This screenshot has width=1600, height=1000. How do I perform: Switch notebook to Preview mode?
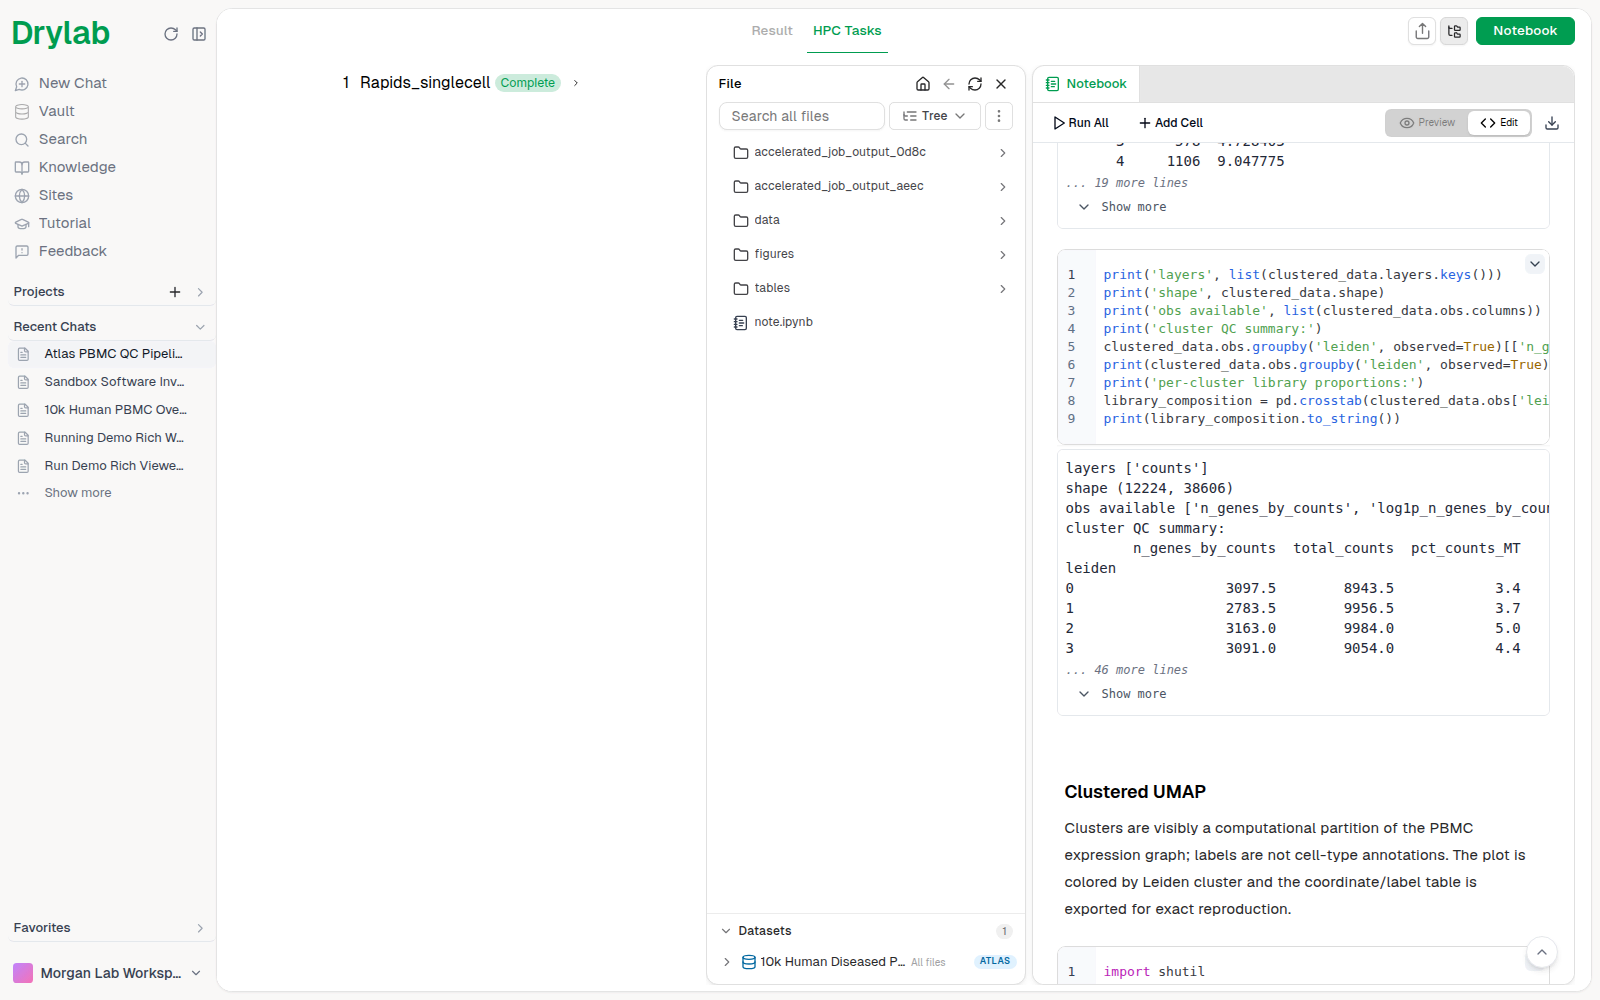pyautogui.click(x=1427, y=123)
